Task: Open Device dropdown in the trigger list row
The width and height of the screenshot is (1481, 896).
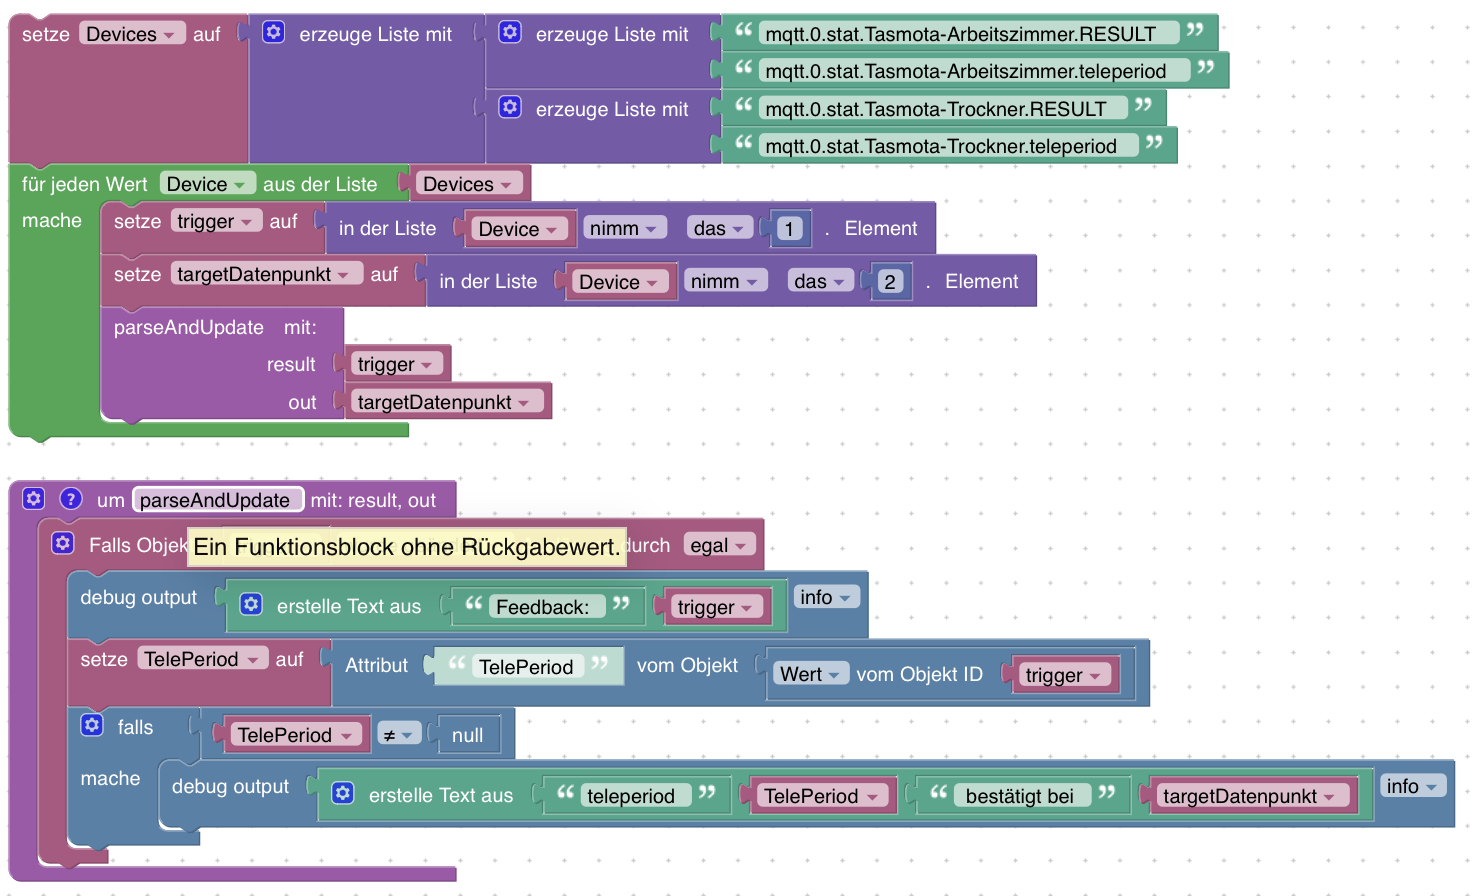Action: pos(518,229)
